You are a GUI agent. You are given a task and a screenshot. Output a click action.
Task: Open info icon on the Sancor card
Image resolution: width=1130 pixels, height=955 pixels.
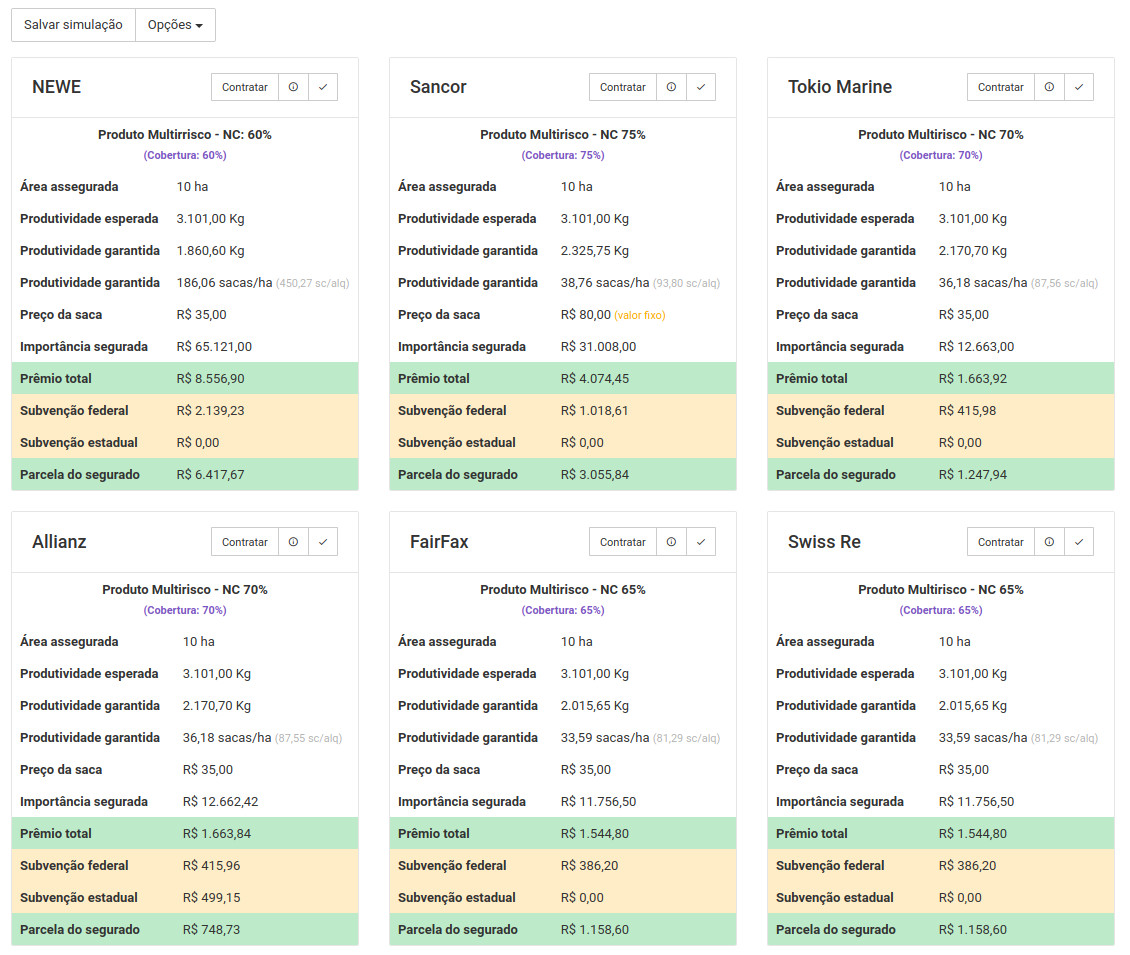[671, 87]
